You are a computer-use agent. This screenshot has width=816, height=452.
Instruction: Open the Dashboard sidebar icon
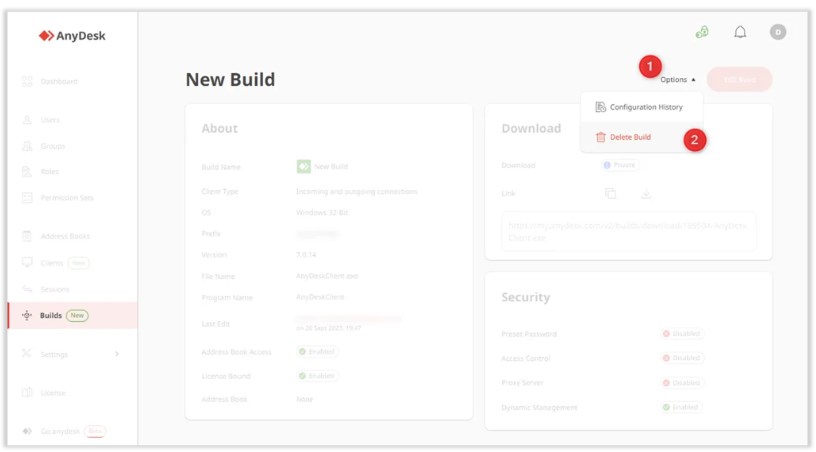coord(27,81)
